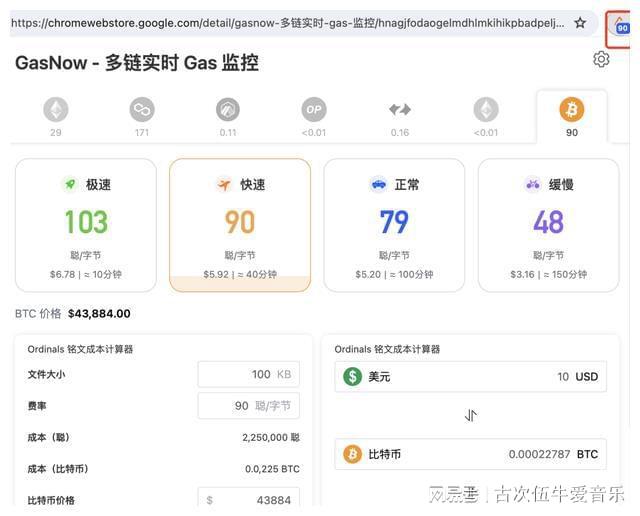Click the $6.78 | ≈ 10分钟 estimate text
Screen dimensions: 640x516
pos(86,274)
